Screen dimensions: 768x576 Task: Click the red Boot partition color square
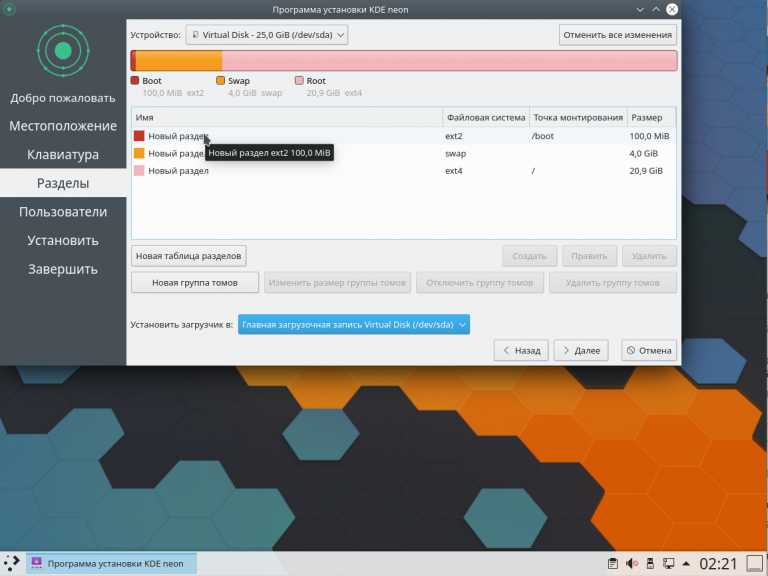(x=135, y=81)
